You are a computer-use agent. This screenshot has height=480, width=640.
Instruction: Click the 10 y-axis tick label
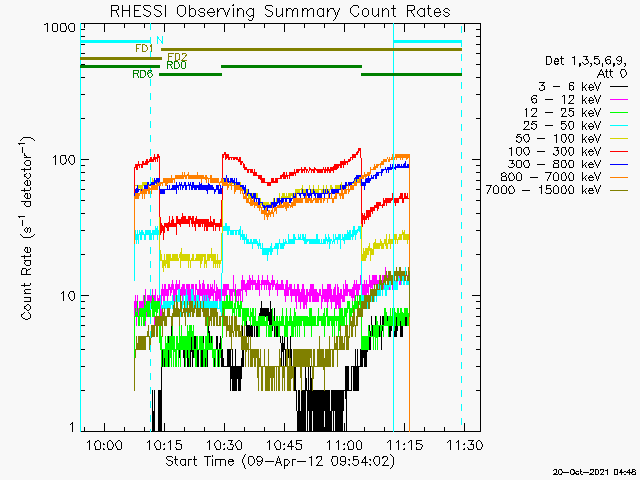[68, 296]
